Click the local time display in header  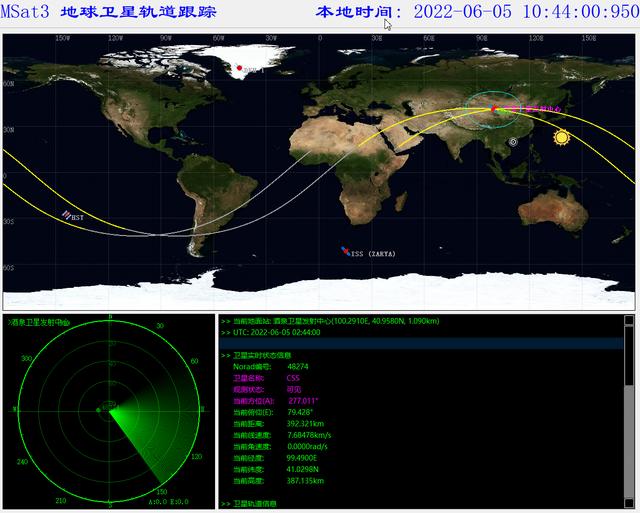click(x=478, y=11)
